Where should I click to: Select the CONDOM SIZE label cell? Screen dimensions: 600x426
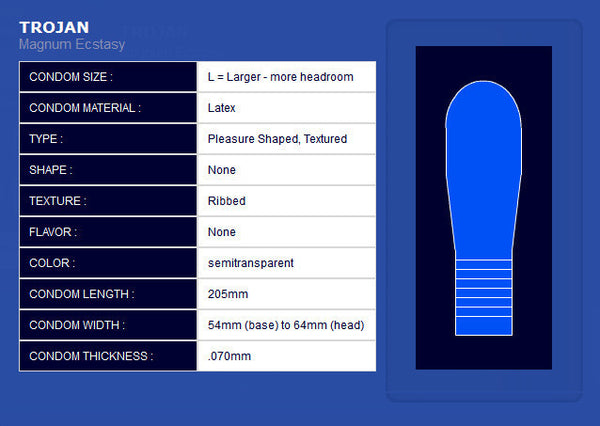pos(108,77)
